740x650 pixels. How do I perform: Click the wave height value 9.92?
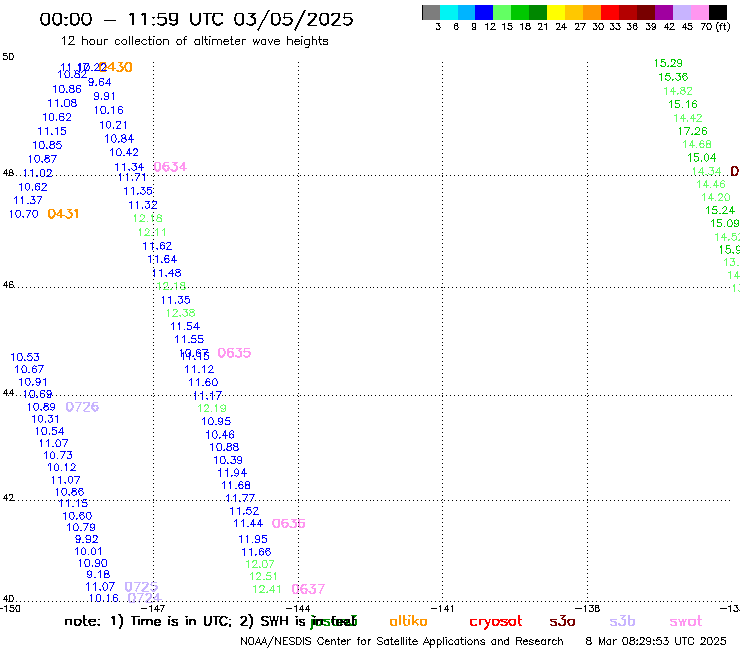point(87,539)
